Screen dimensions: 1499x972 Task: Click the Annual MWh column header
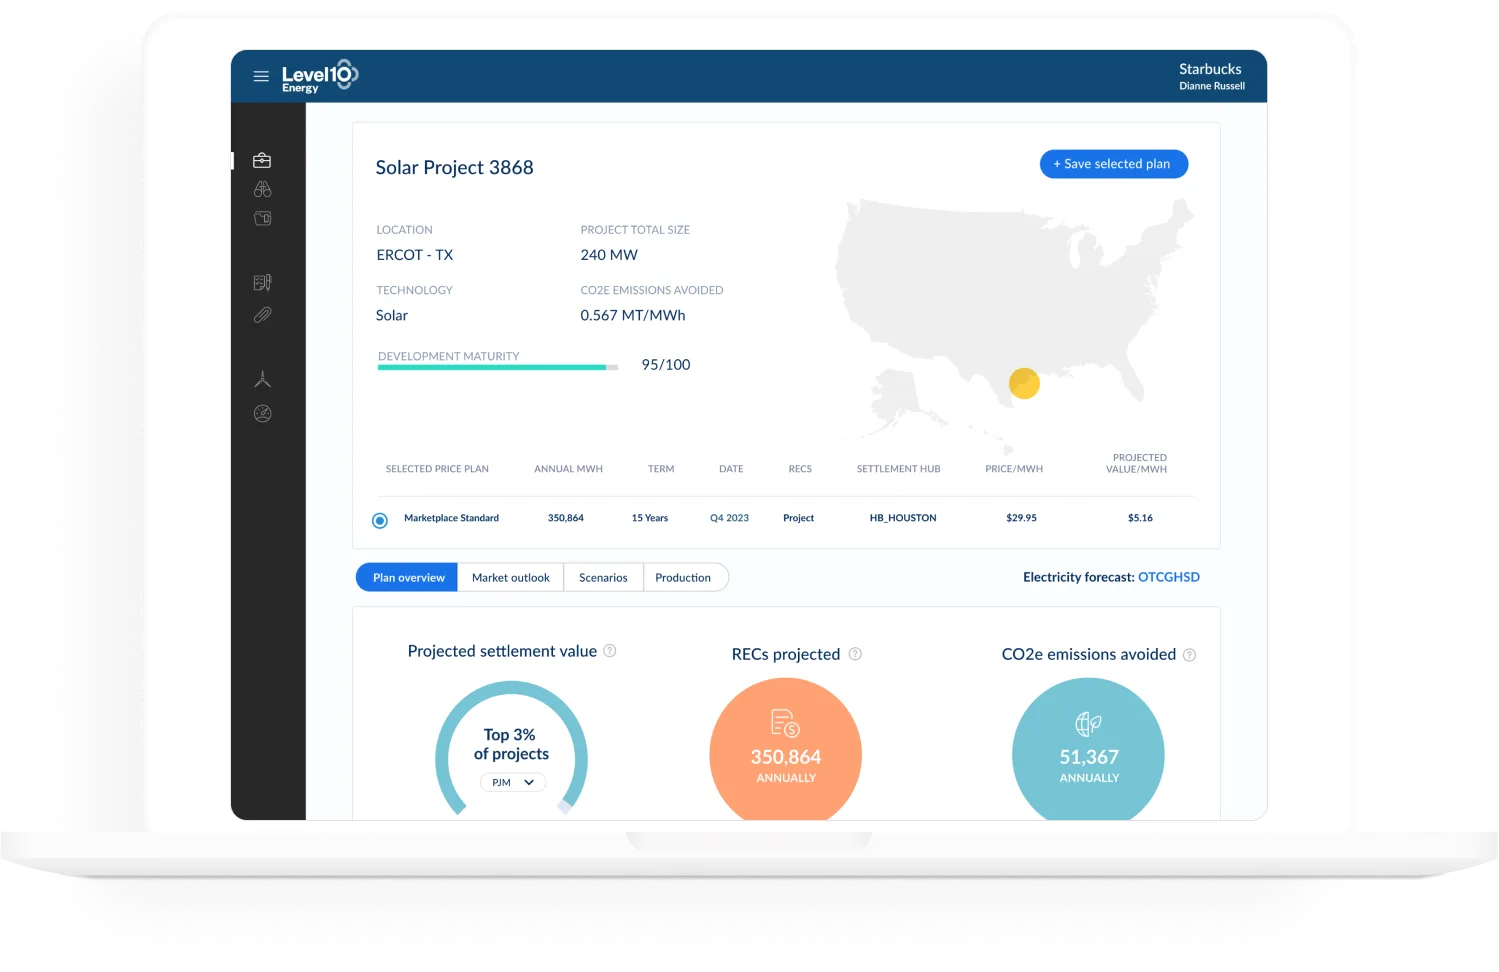(x=568, y=469)
